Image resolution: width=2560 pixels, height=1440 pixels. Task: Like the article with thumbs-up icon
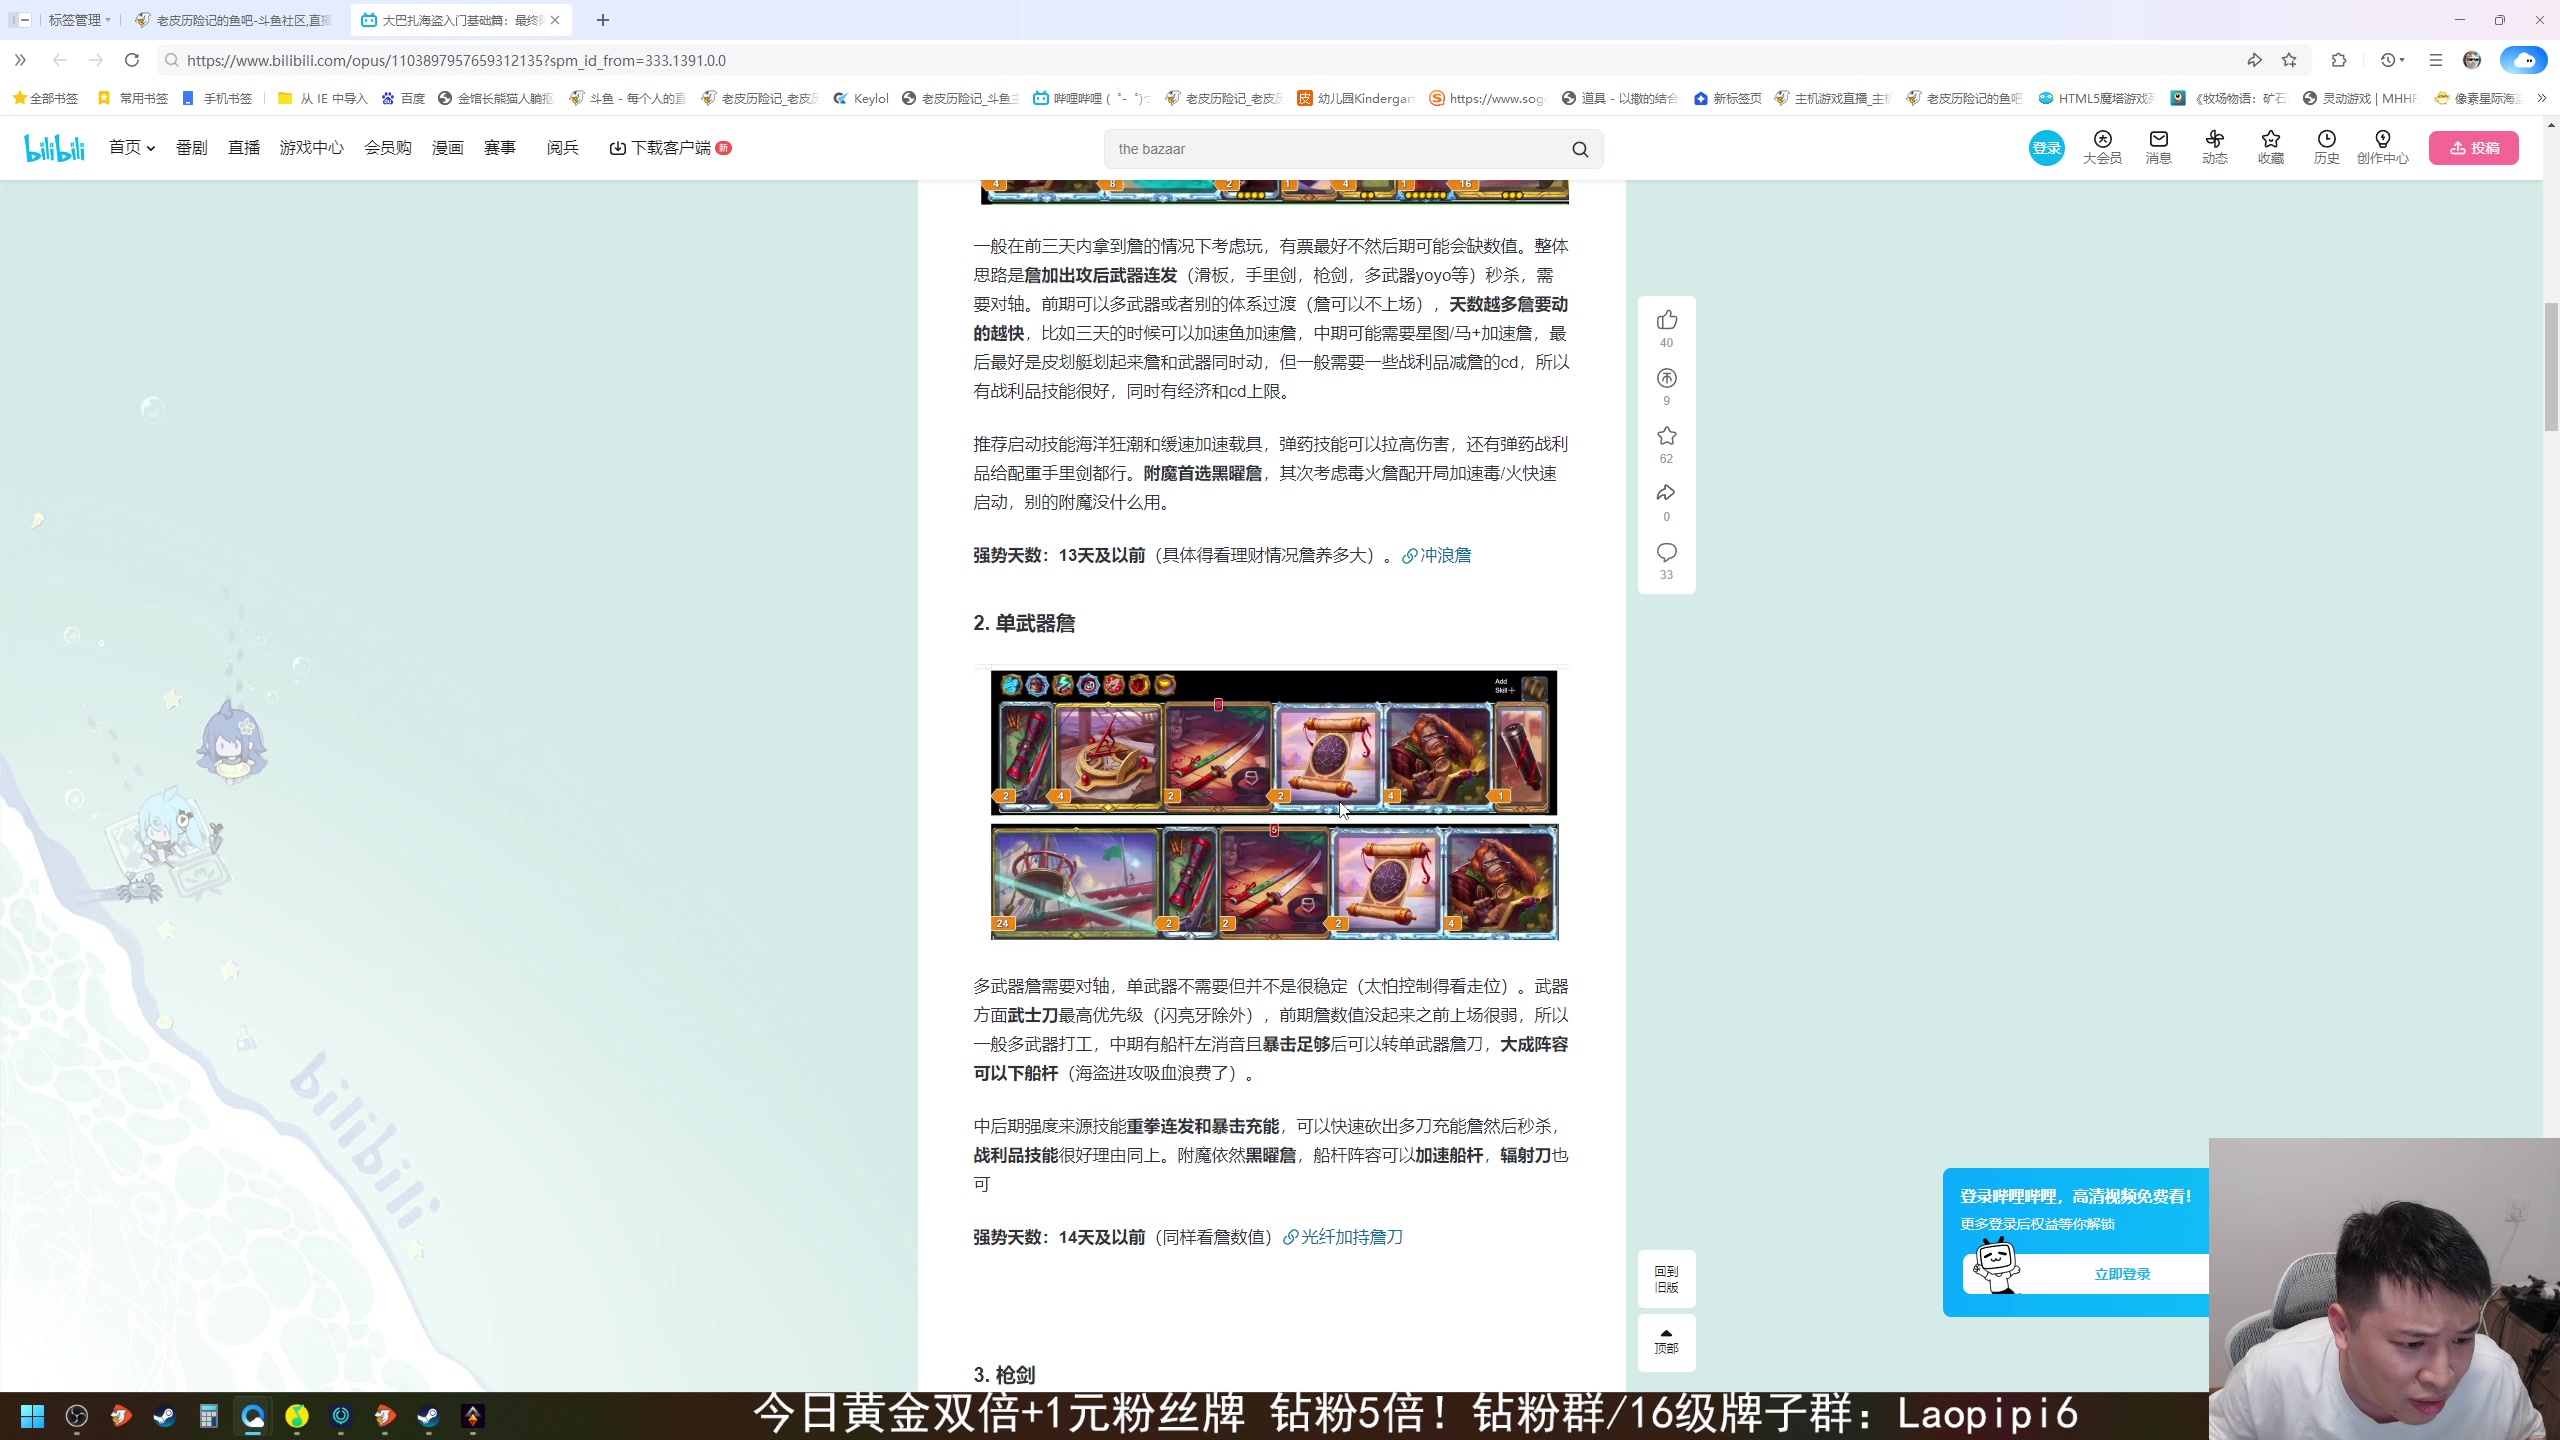tap(1666, 320)
